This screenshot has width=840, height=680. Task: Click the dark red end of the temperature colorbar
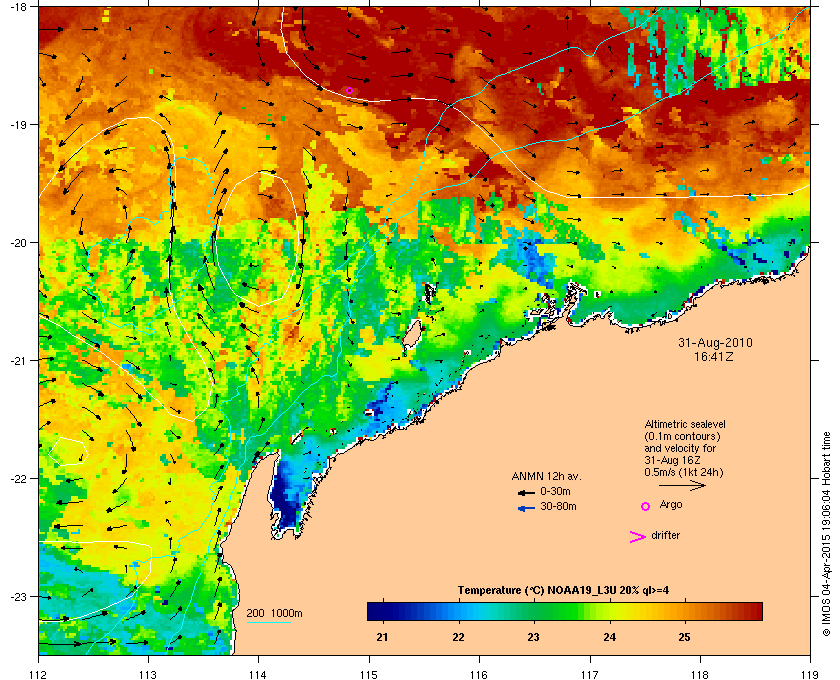click(x=754, y=611)
